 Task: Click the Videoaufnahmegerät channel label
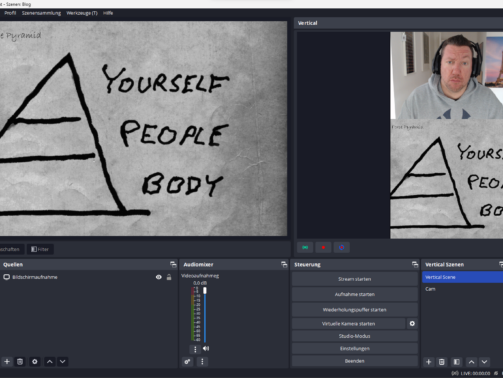200,276
